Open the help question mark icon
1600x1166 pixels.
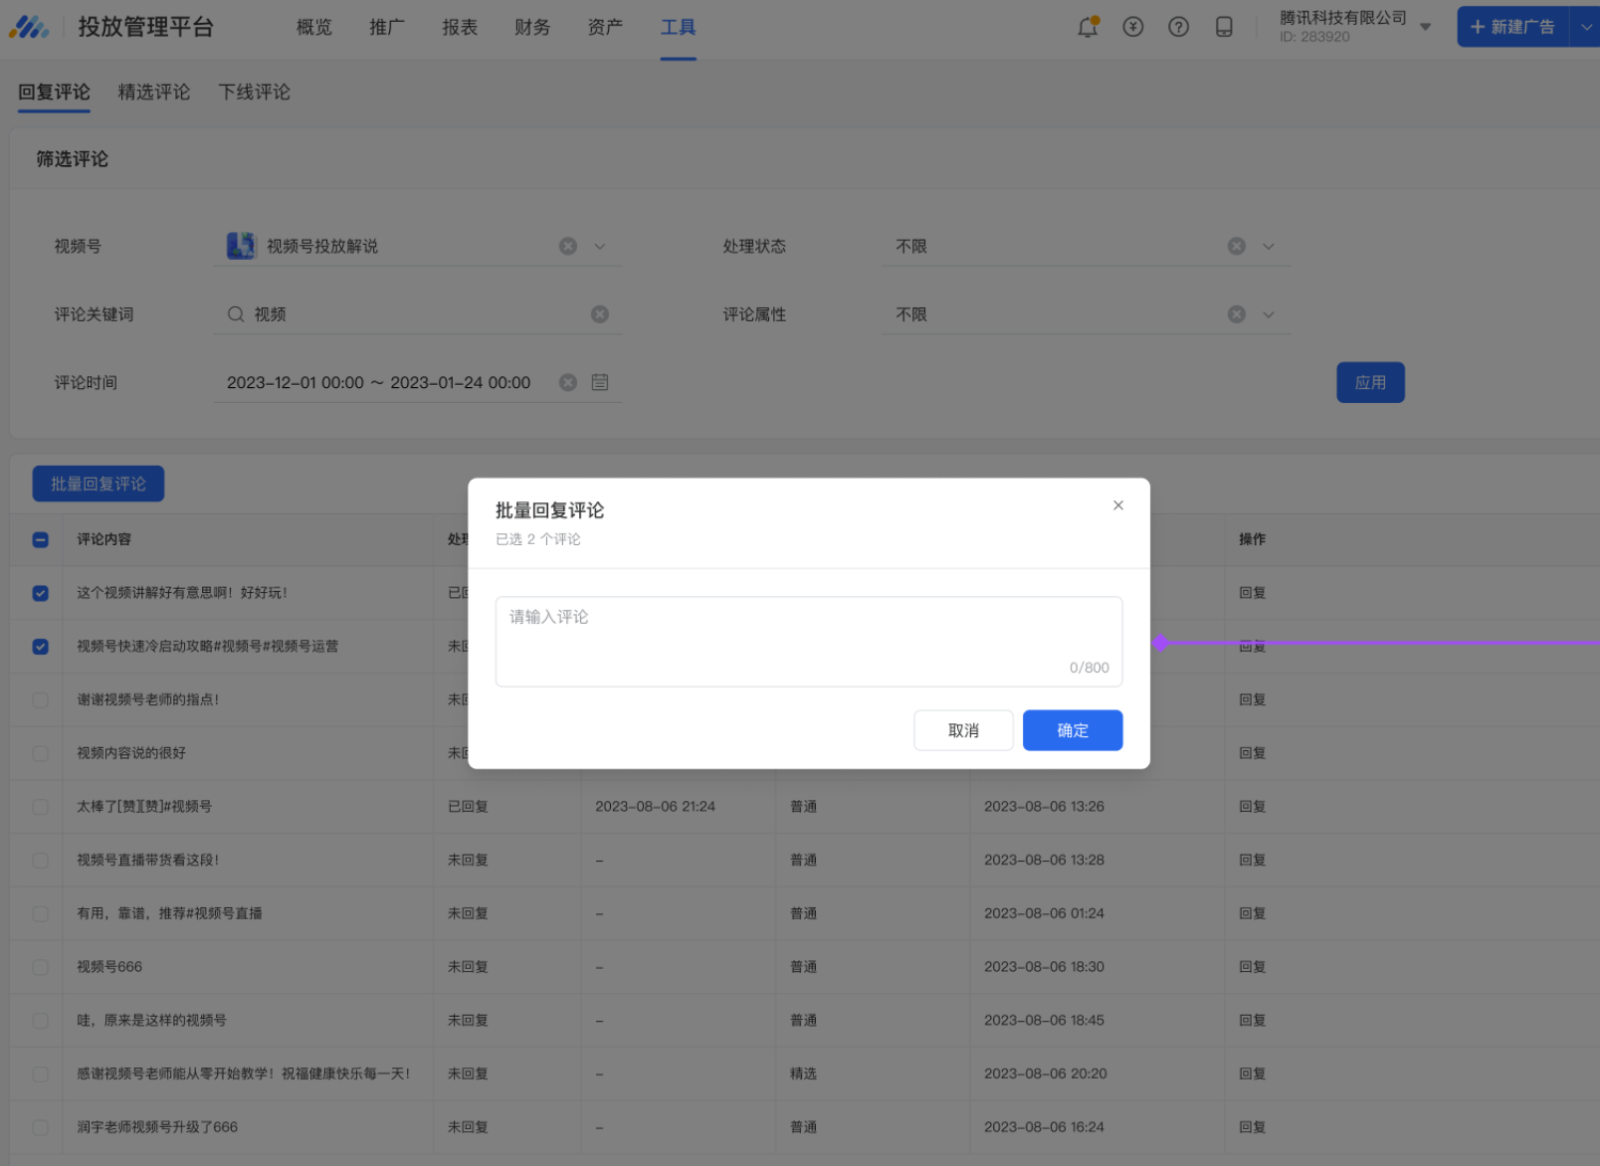[x=1179, y=27]
